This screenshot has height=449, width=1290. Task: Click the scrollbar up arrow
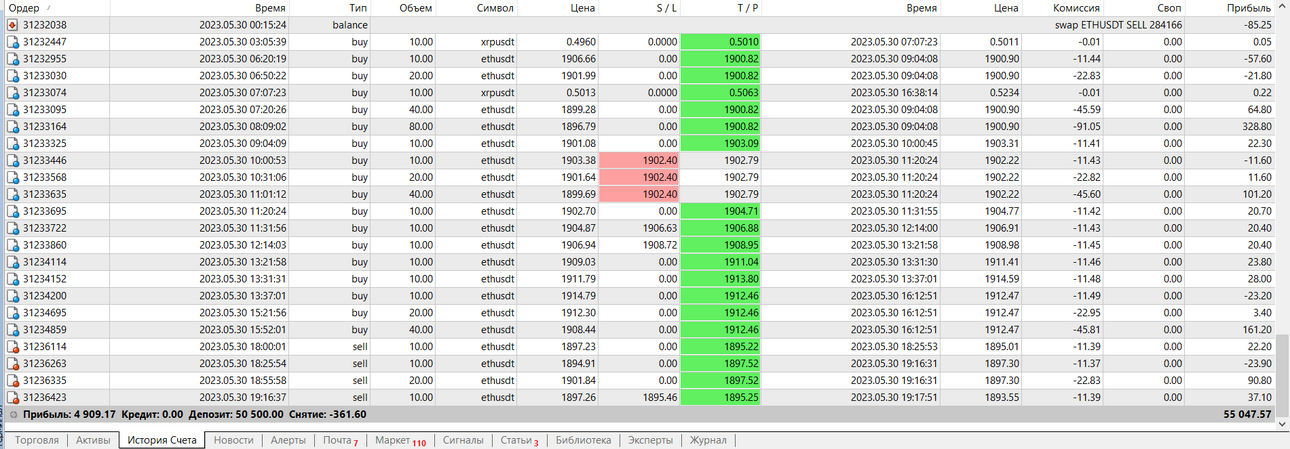tap(1283, 8)
